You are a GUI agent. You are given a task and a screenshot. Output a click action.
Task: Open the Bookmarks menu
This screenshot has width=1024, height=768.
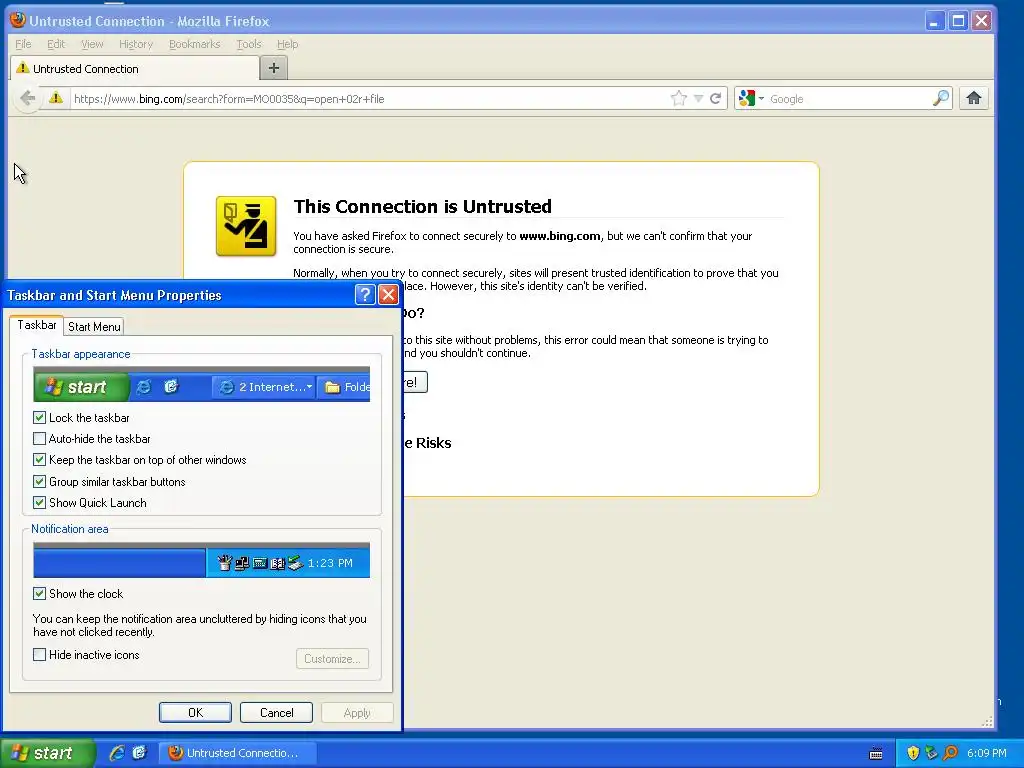[195, 44]
